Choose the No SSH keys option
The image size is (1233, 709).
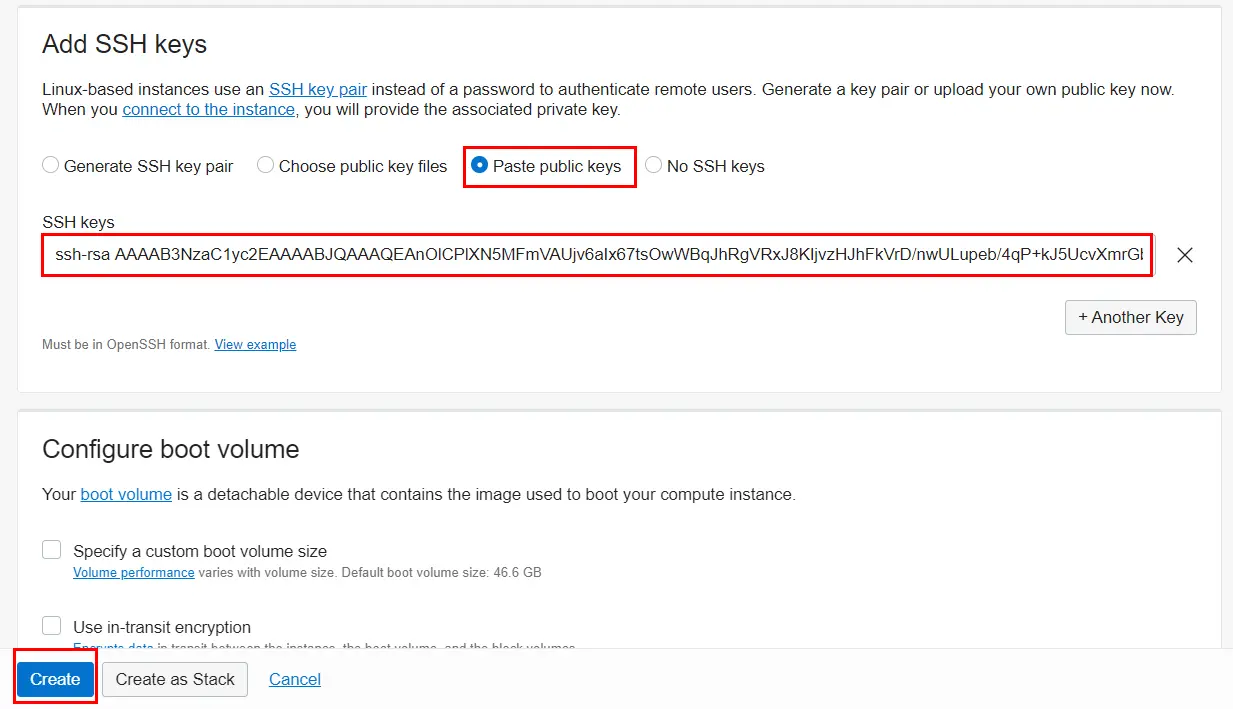pos(654,166)
